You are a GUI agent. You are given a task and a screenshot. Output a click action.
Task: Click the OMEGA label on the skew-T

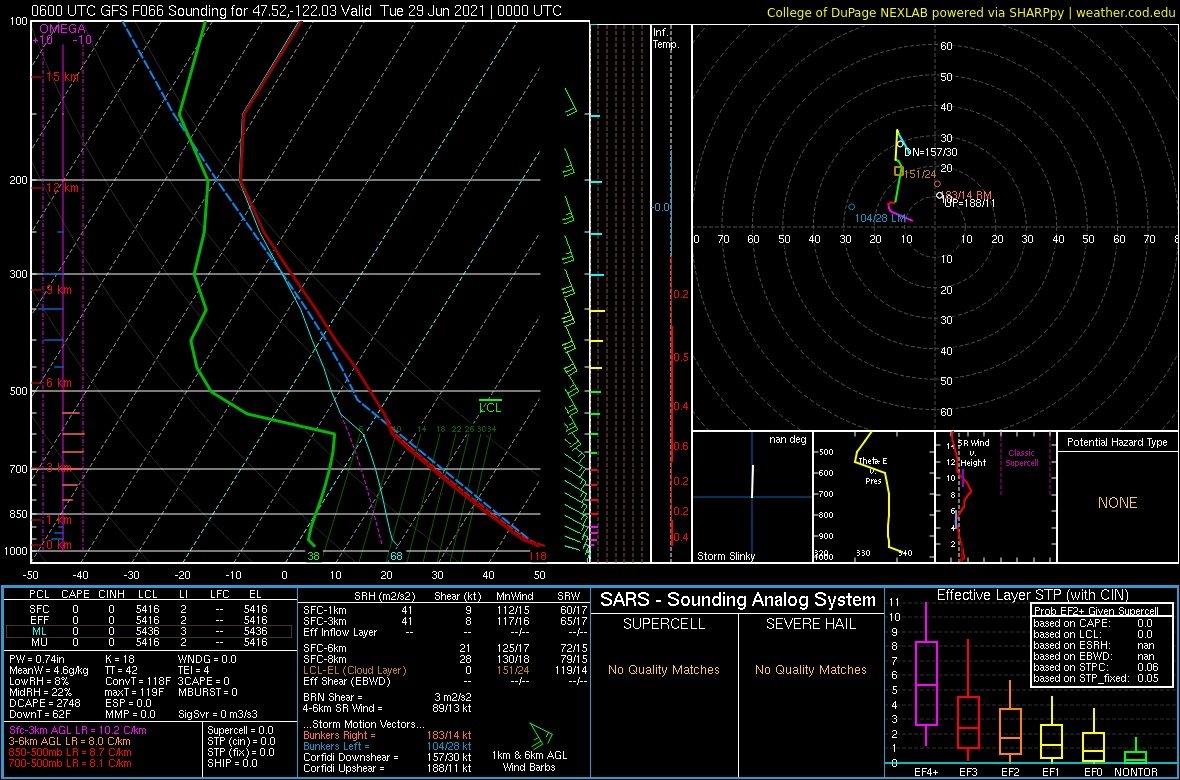pos(61,29)
